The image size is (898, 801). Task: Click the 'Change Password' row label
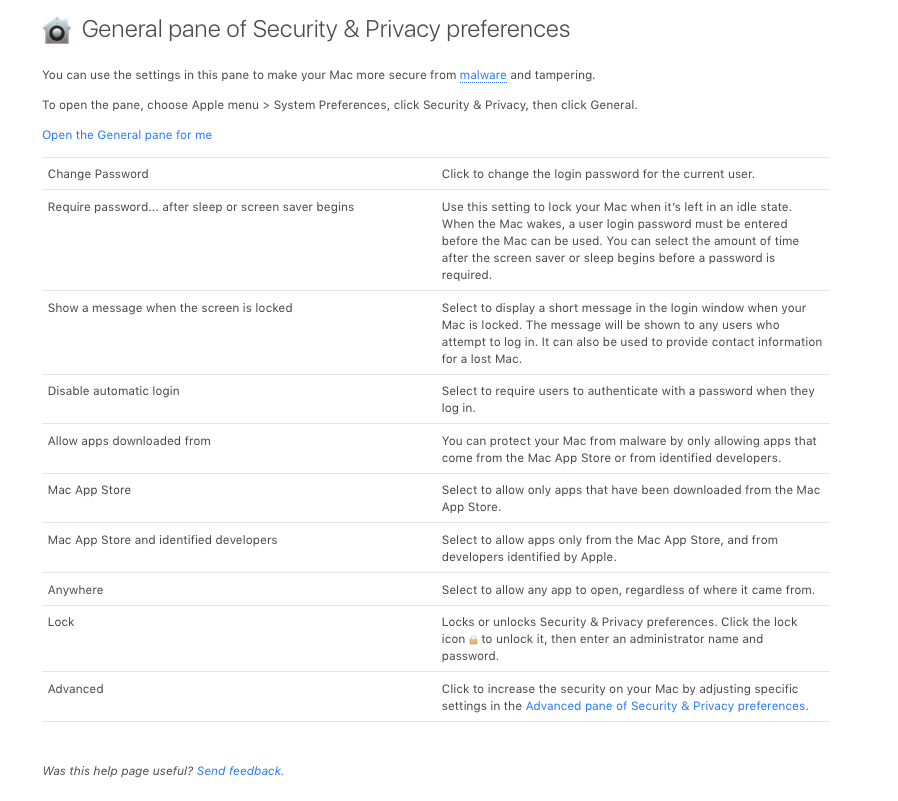pos(98,174)
